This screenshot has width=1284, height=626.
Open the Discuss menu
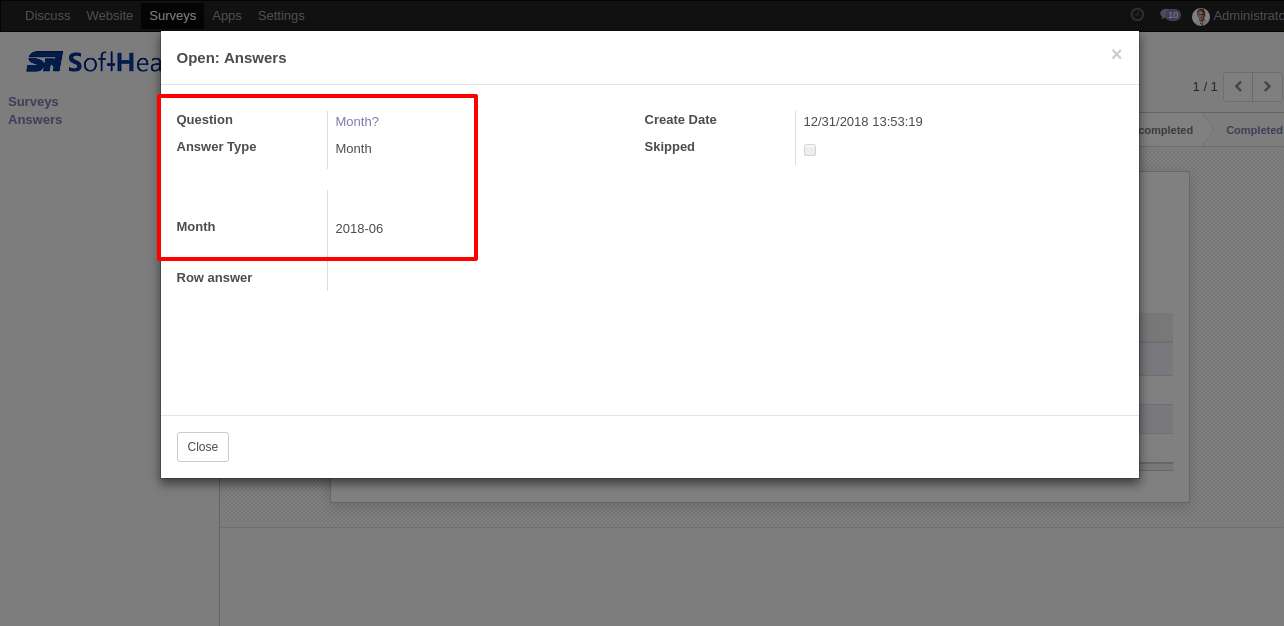point(47,16)
